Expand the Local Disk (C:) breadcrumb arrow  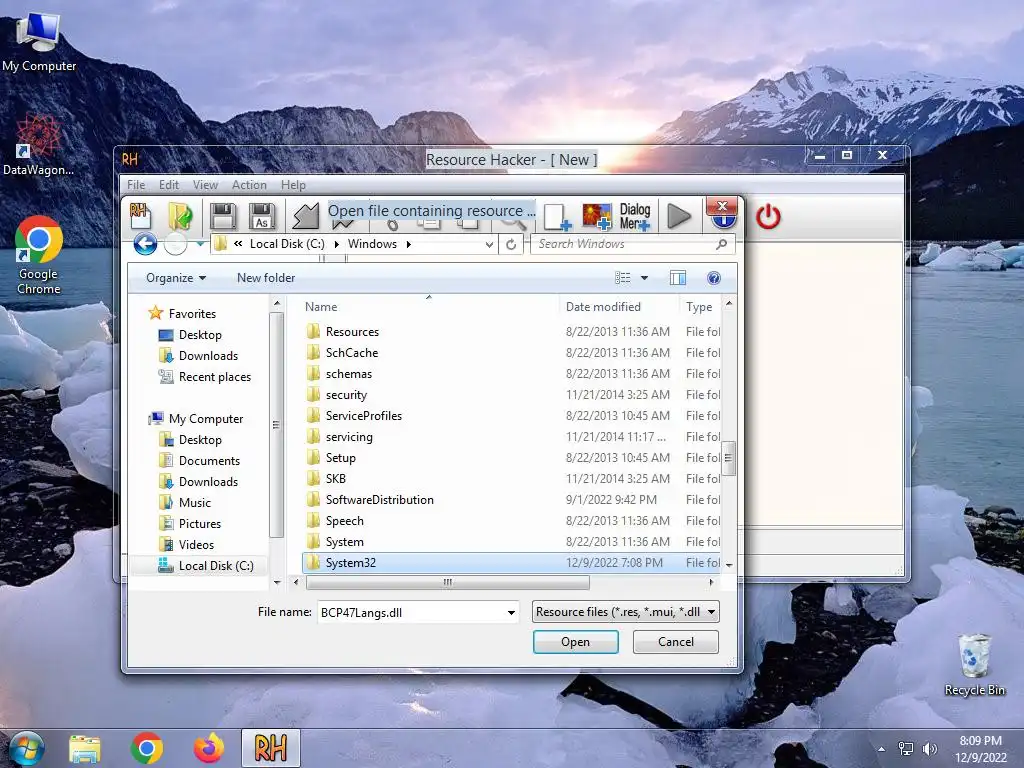[336, 244]
